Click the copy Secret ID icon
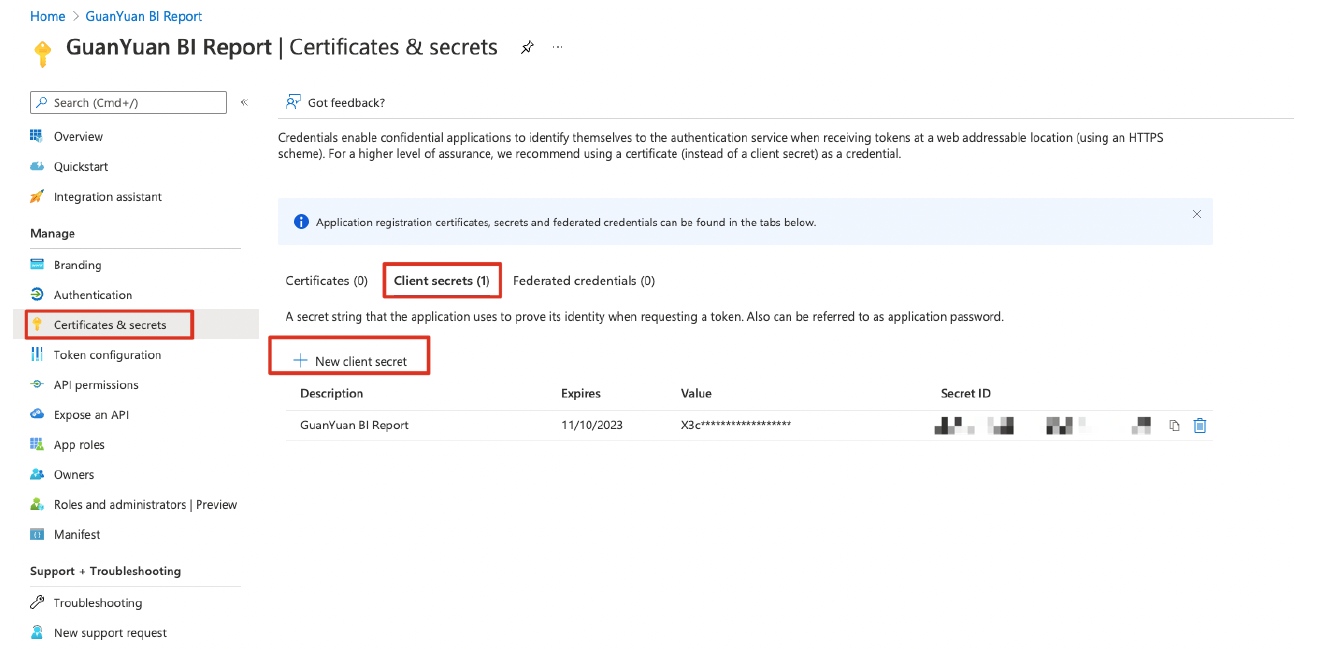Viewport: 1342px width, 649px height. coord(1174,426)
